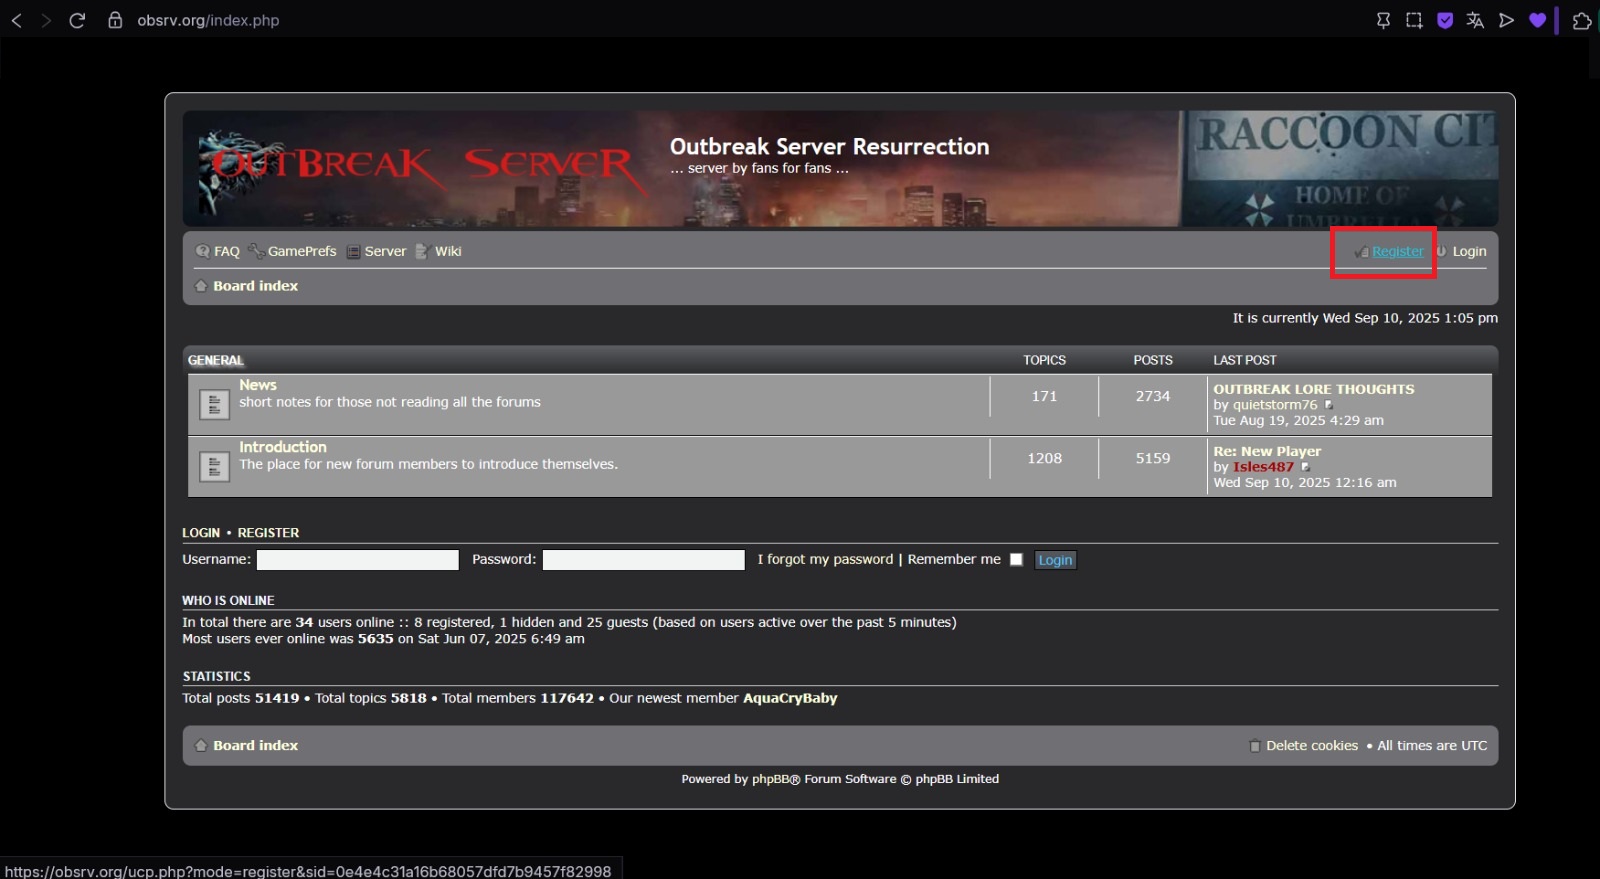Click view-latest-post icon beside quietstorm76

point(1329,405)
